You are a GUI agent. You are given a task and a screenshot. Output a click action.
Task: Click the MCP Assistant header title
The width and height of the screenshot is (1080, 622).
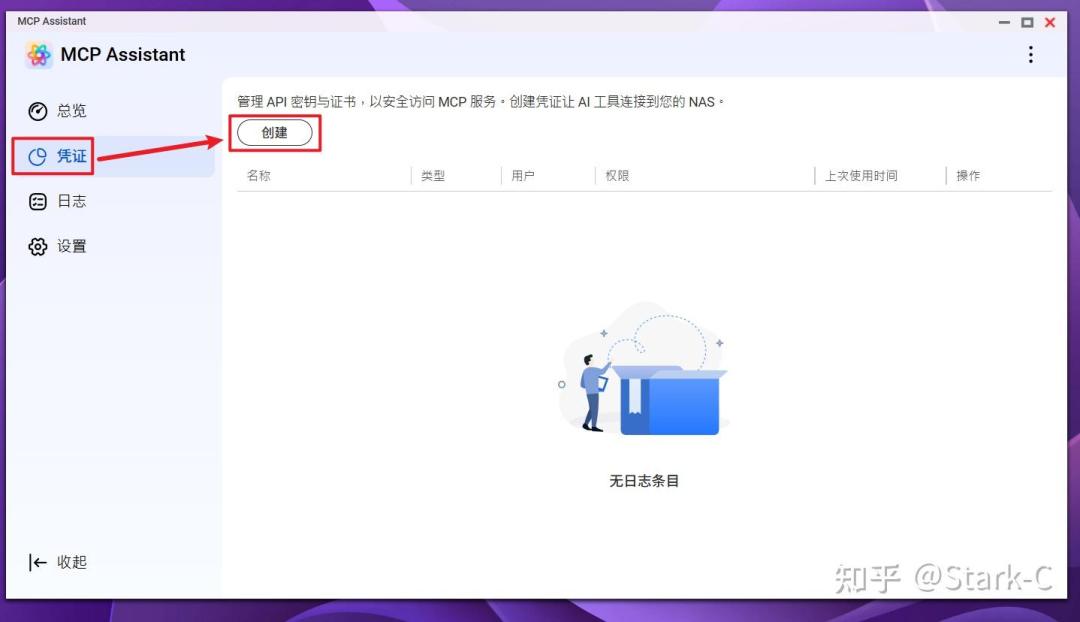pos(123,54)
